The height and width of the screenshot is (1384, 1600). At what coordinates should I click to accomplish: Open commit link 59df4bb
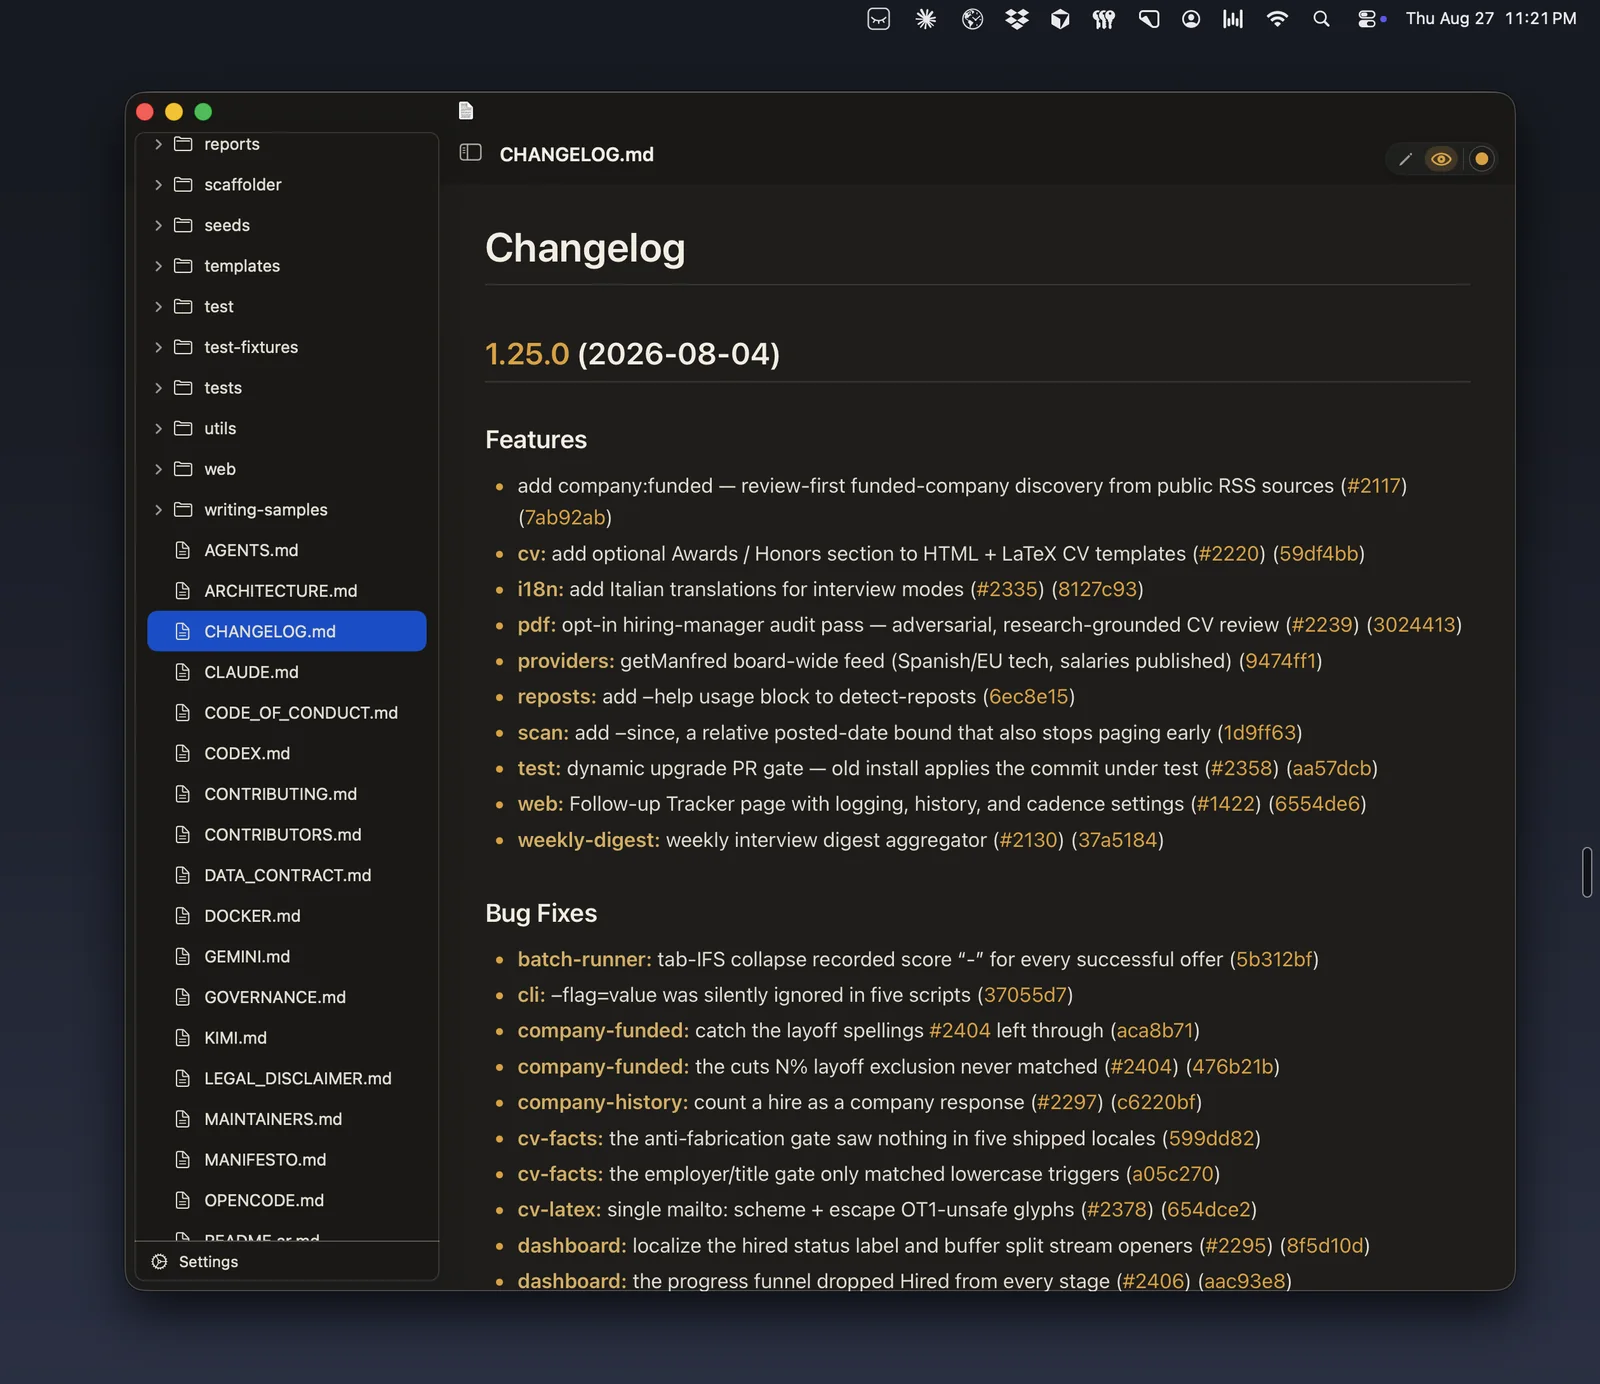pos(1318,554)
